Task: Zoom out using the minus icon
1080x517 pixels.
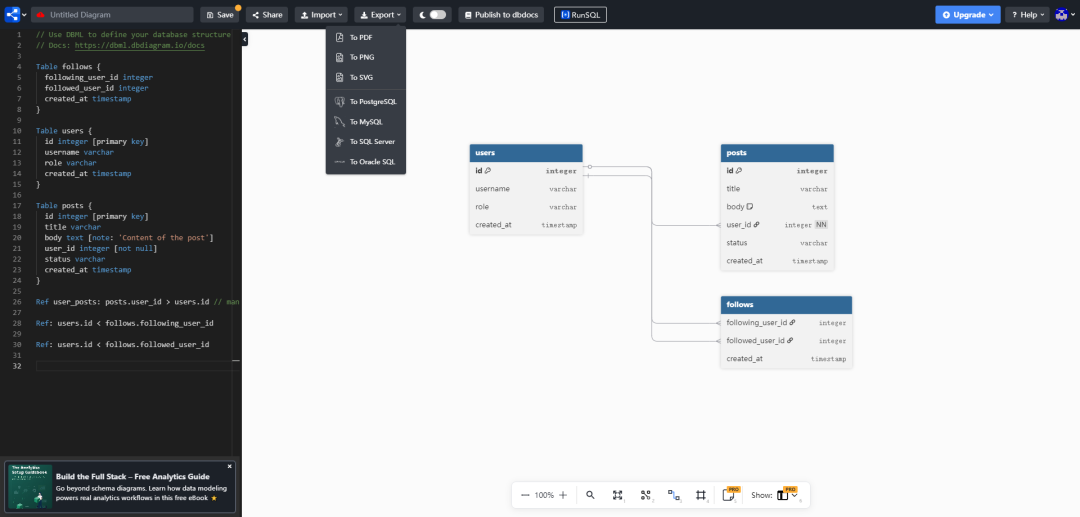Action: (x=526, y=495)
